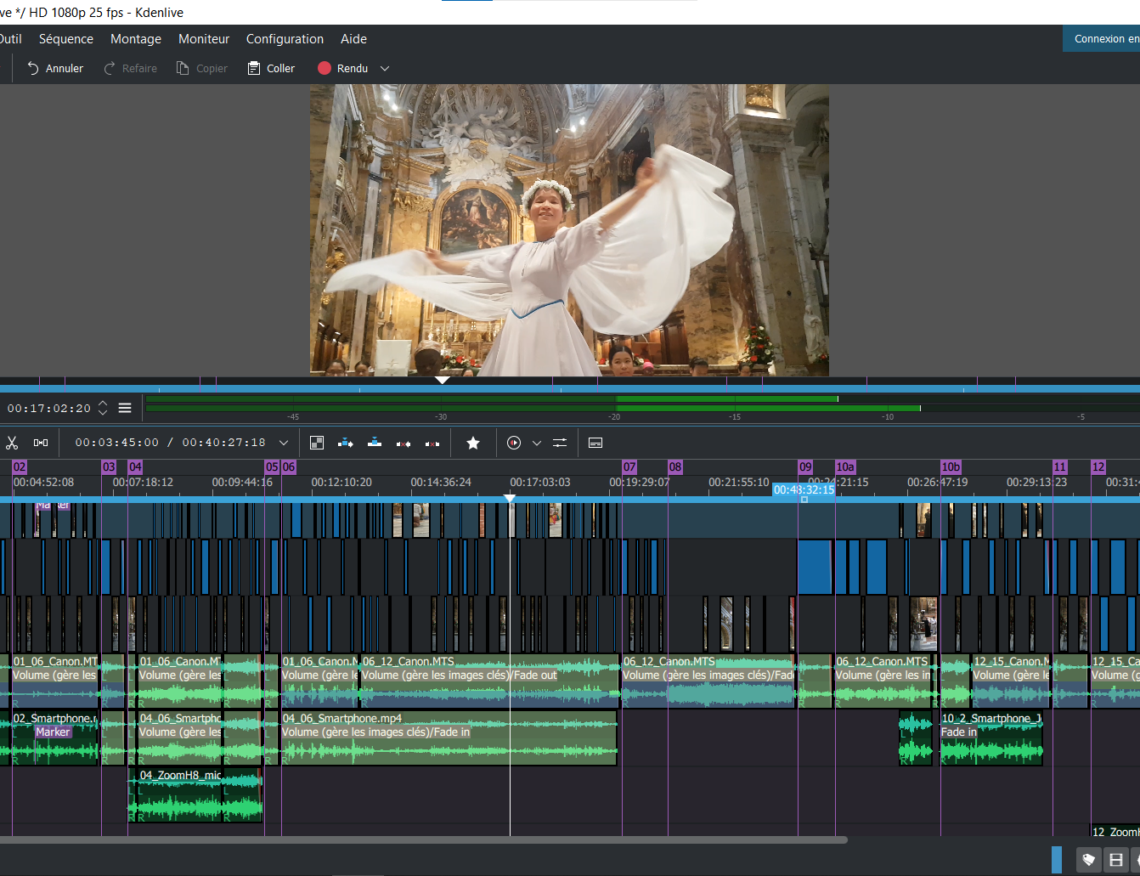Select the 02_Smartphone audio clip
1140x876 pixels.
pyautogui.click(x=55, y=739)
